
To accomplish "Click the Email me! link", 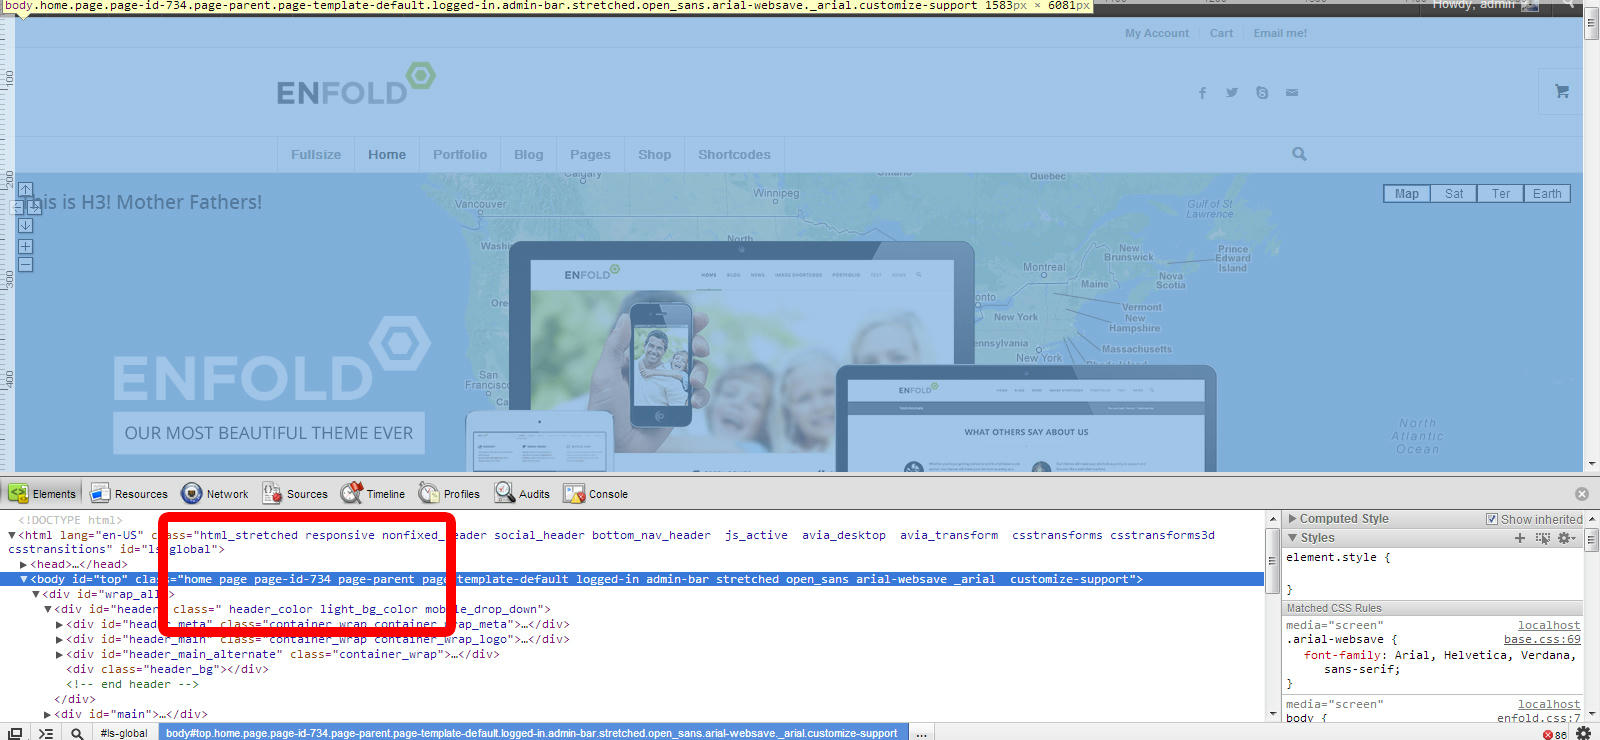I will coord(1280,33).
